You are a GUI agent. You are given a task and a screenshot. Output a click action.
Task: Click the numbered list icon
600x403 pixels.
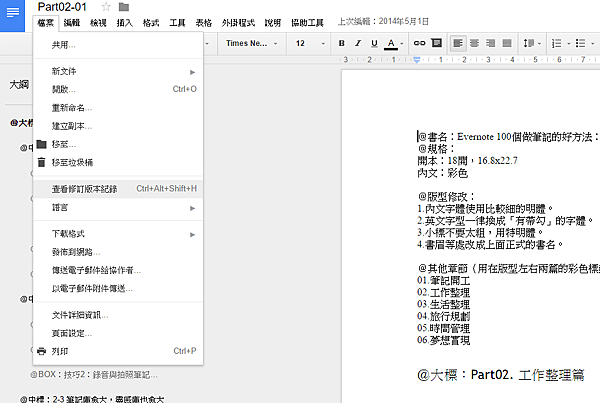point(557,43)
